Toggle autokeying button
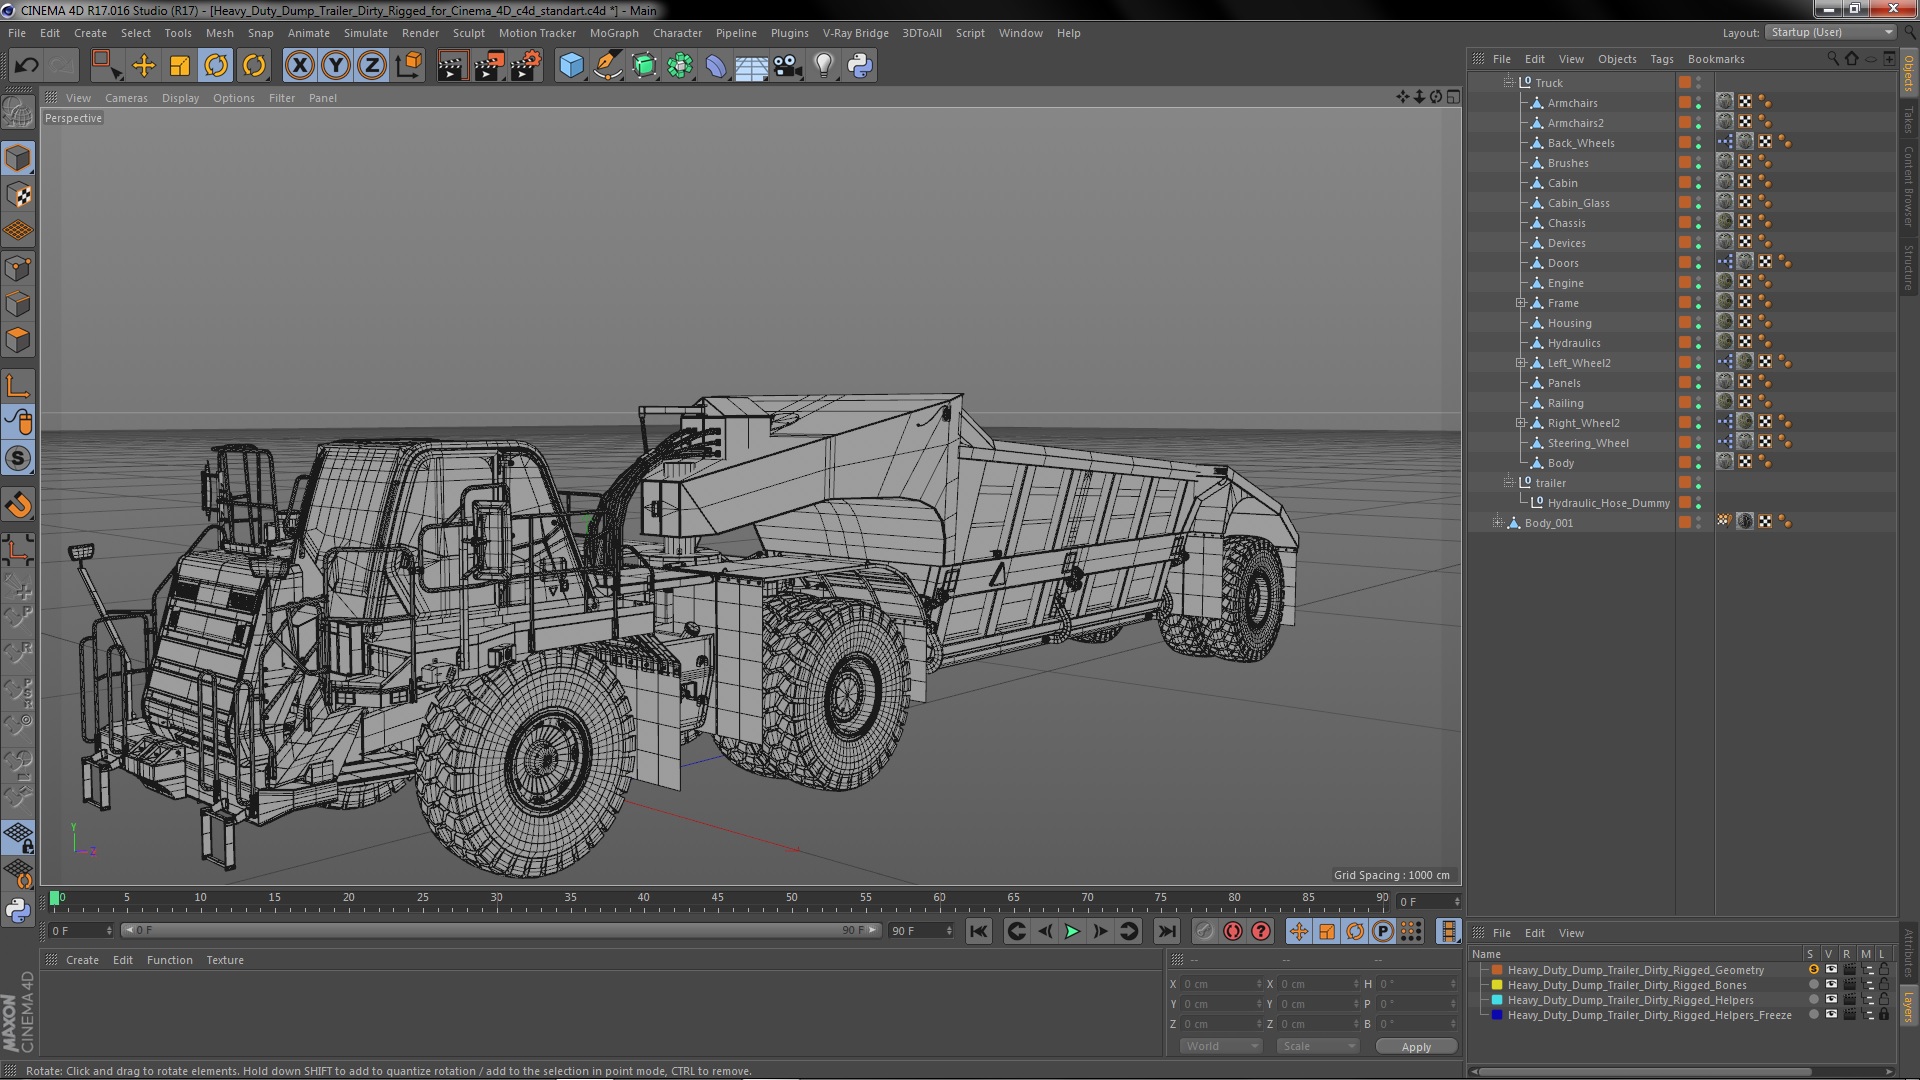1920x1080 pixels. [1233, 932]
